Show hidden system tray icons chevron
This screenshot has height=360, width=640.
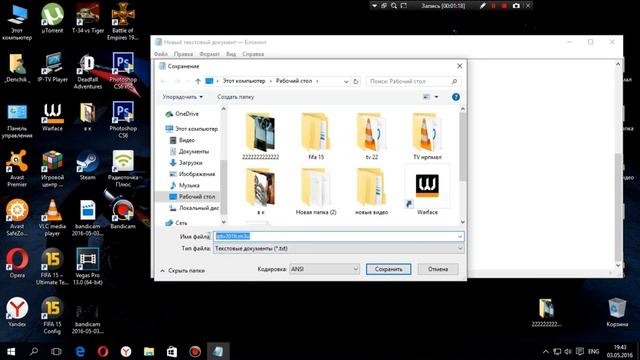[x=545, y=351]
